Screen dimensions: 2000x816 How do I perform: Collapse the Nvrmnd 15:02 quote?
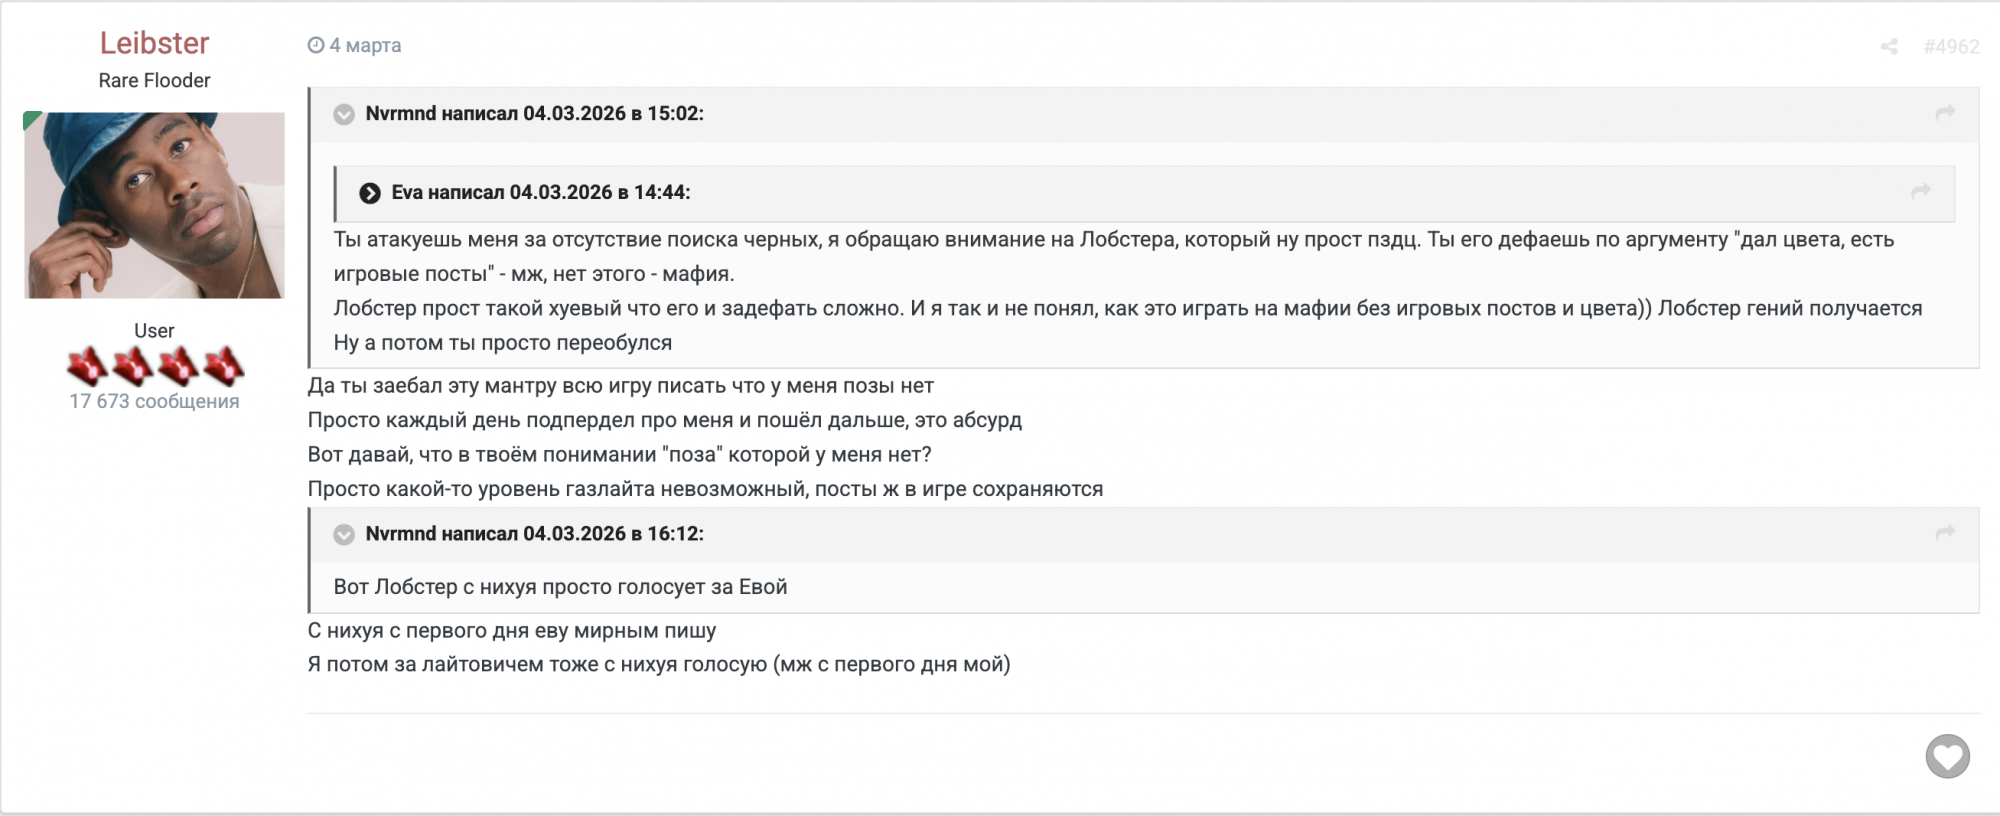(x=344, y=114)
